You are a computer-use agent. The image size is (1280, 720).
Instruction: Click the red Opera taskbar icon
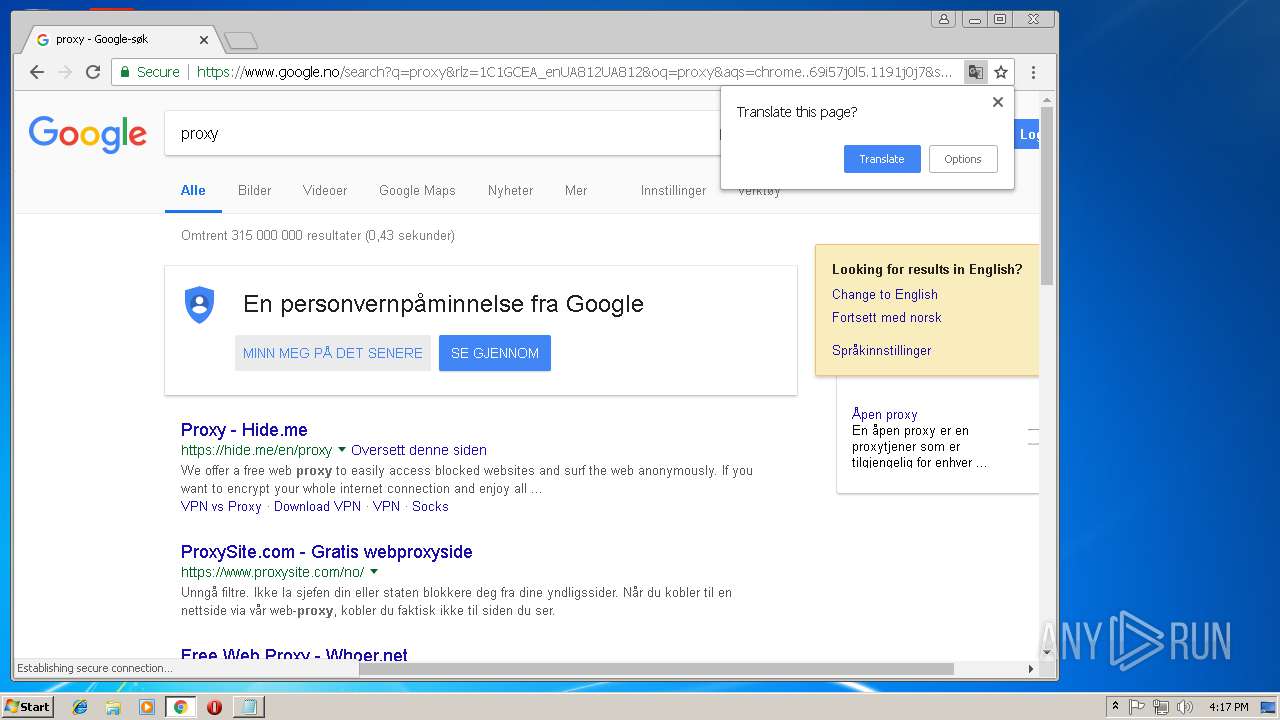click(x=214, y=707)
